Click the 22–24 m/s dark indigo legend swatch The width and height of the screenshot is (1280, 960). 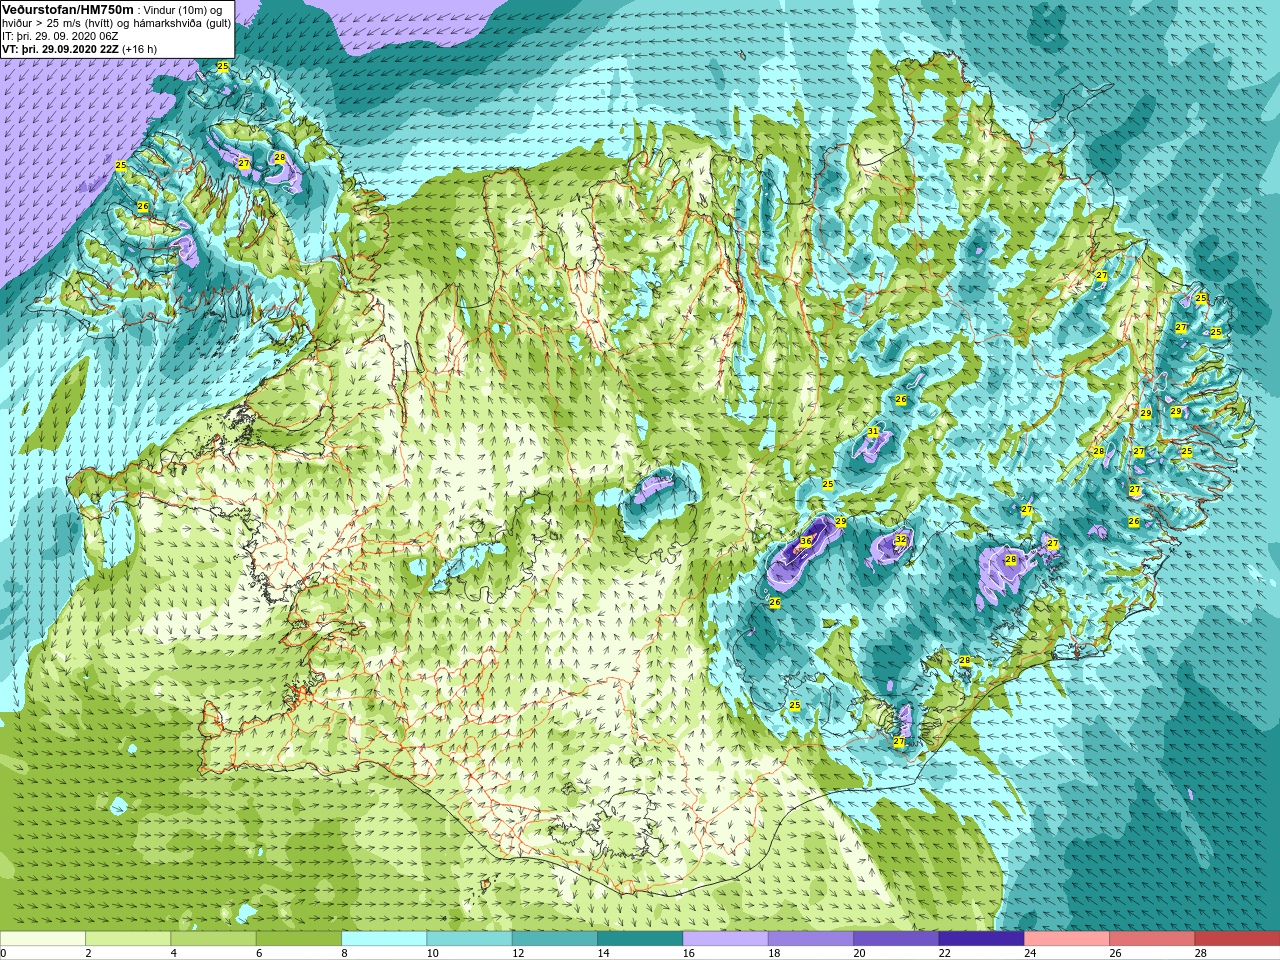click(x=981, y=939)
